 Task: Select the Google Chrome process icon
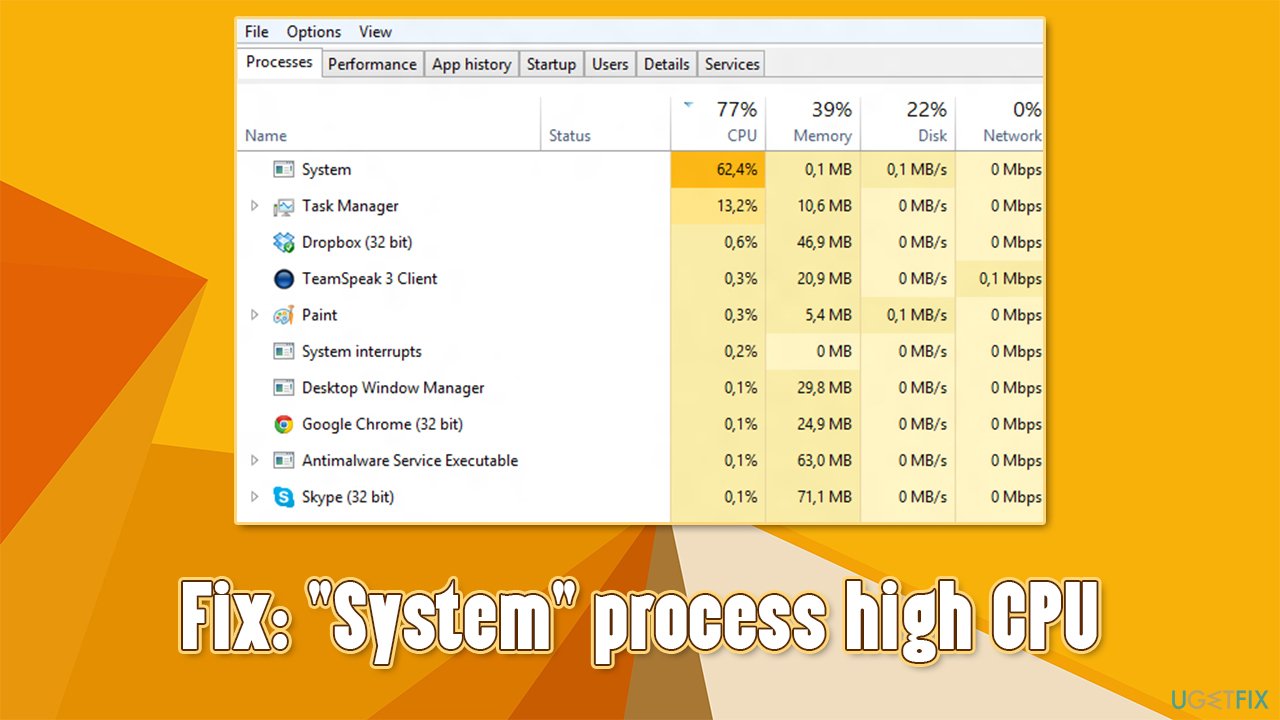point(283,424)
